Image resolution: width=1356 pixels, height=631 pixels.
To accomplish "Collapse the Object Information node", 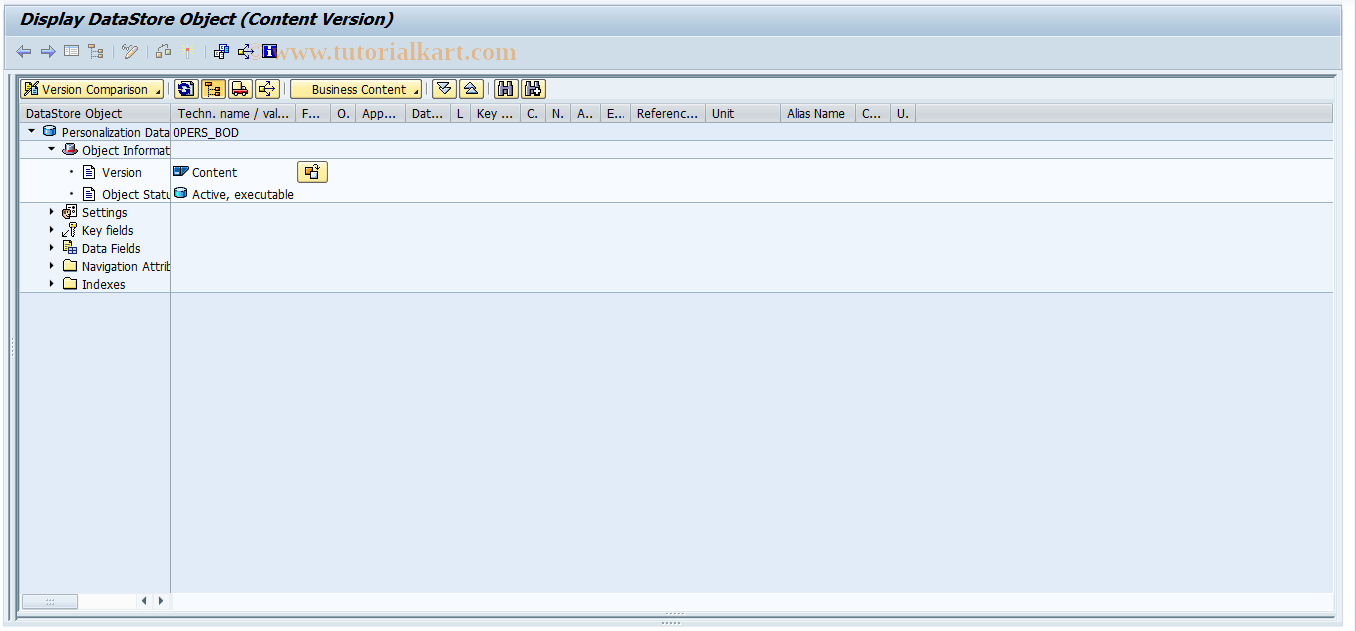I will [x=51, y=149].
